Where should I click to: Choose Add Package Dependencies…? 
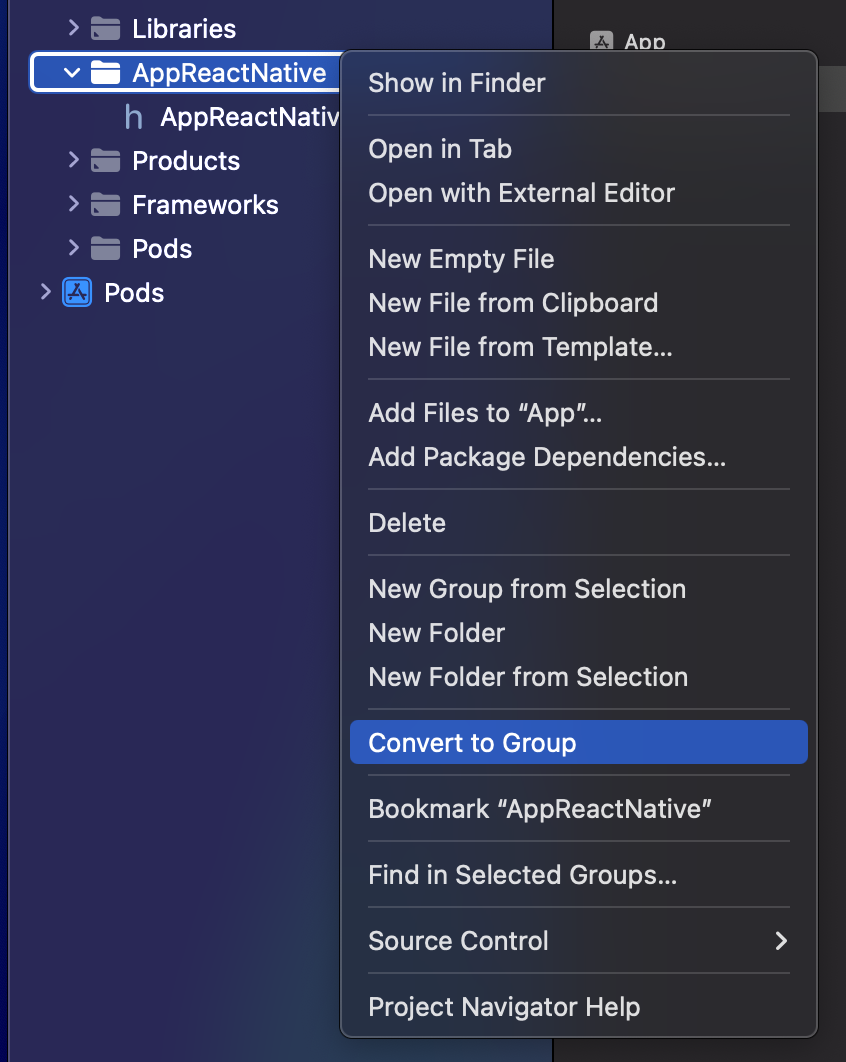(x=547, y=457)
